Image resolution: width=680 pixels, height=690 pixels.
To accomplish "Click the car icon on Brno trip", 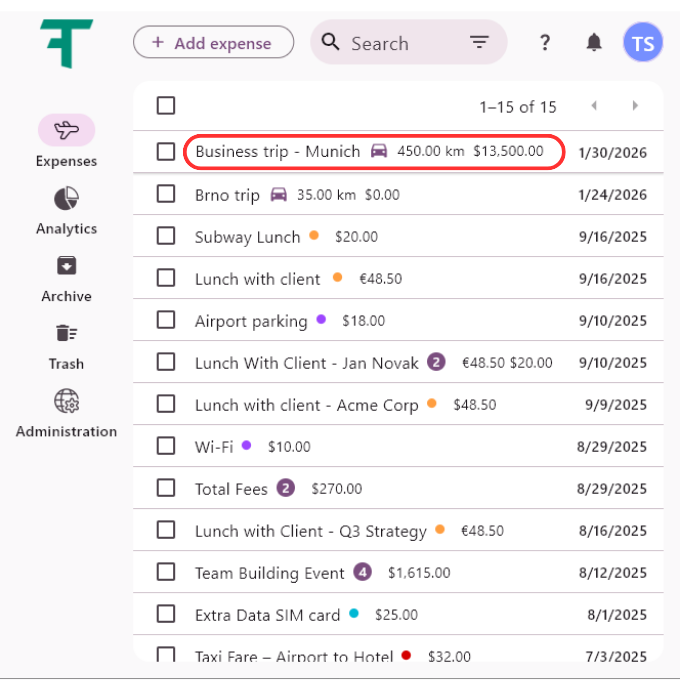I will click(x=279, y=195).
